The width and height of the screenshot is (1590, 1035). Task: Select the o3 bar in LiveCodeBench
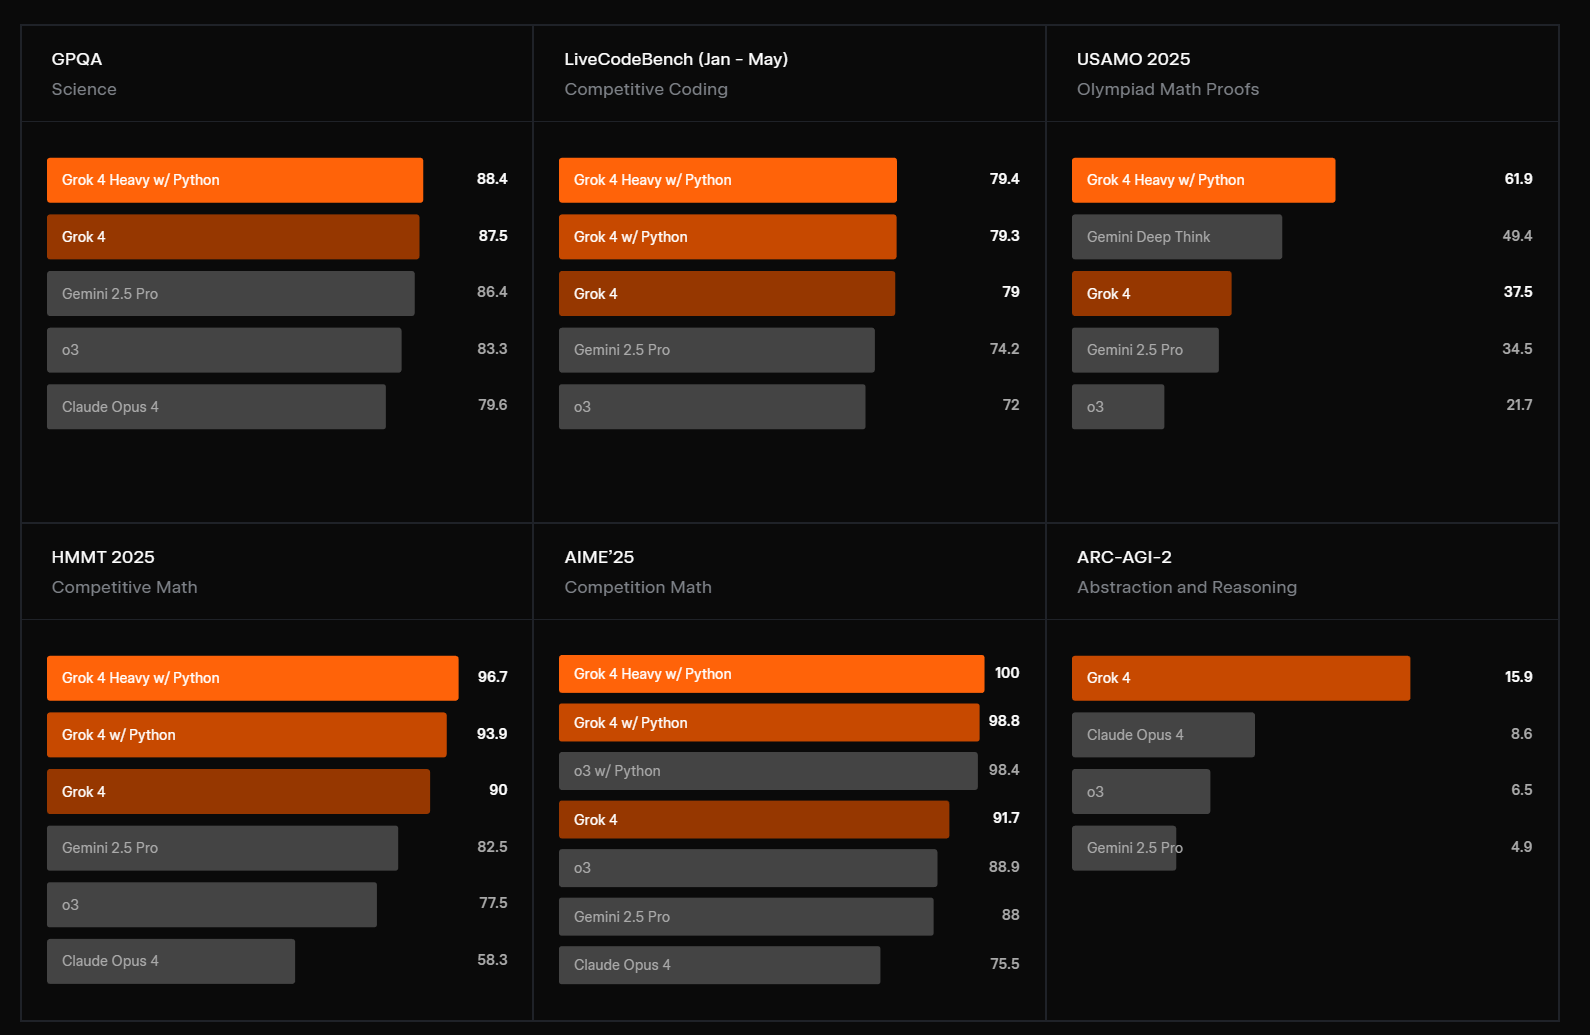click(712, 407)
